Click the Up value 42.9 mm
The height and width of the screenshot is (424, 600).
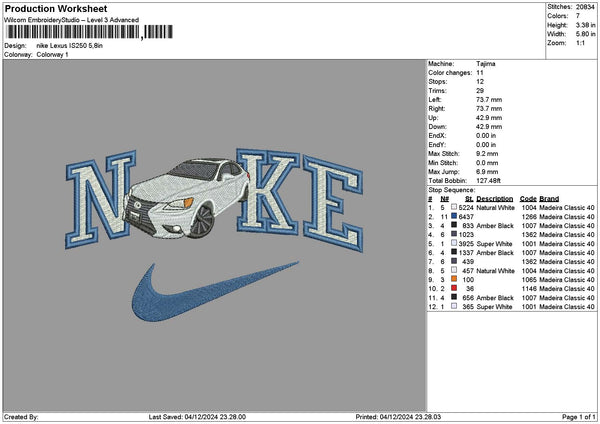(489, 118)
